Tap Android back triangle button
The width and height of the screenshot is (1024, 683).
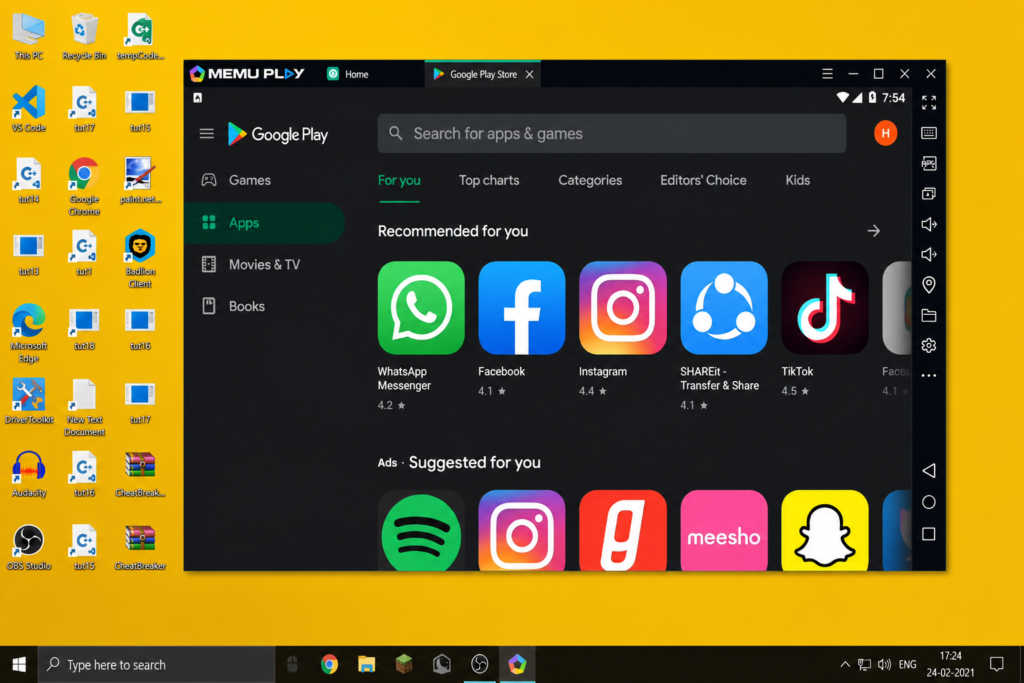click(929, 471)
